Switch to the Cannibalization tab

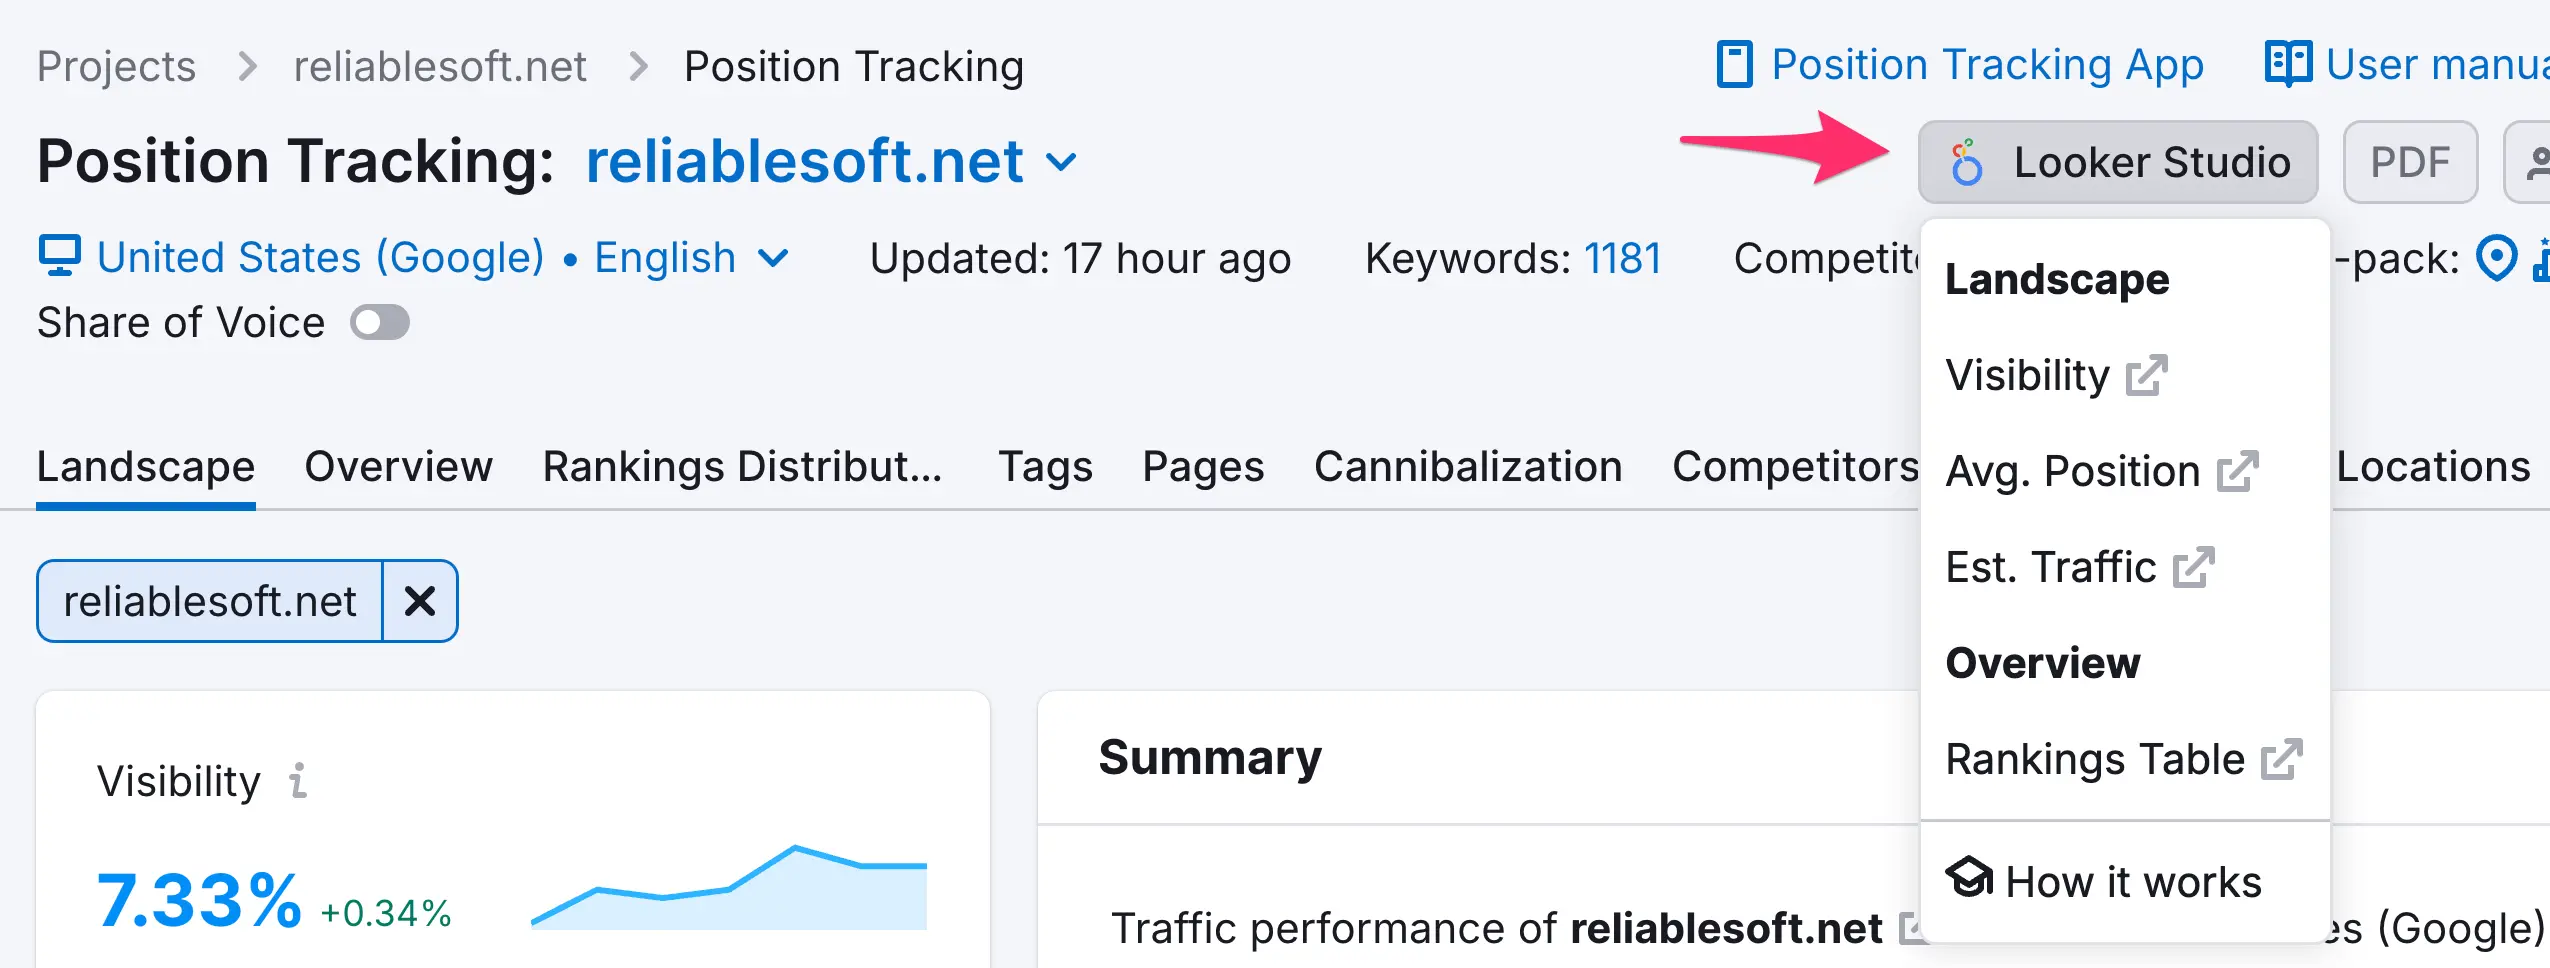coord(1467,467)
